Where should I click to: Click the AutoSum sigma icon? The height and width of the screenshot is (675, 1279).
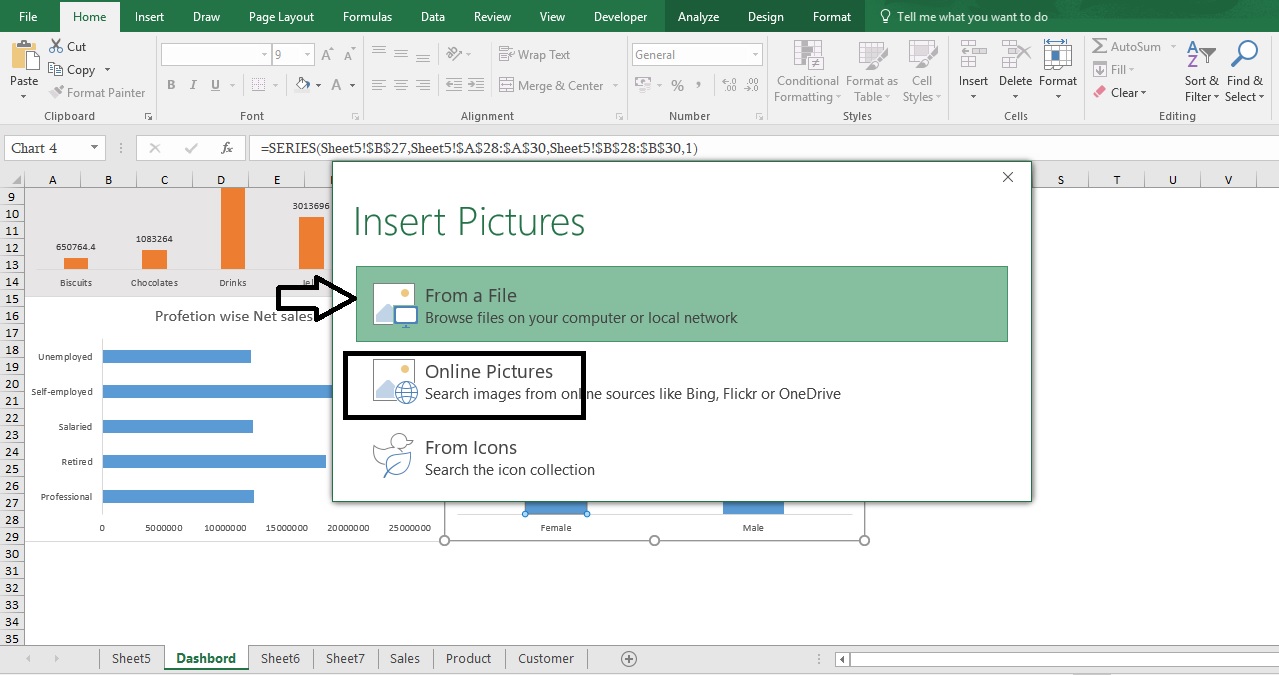pyautogui.click(x=1099, y=47)
